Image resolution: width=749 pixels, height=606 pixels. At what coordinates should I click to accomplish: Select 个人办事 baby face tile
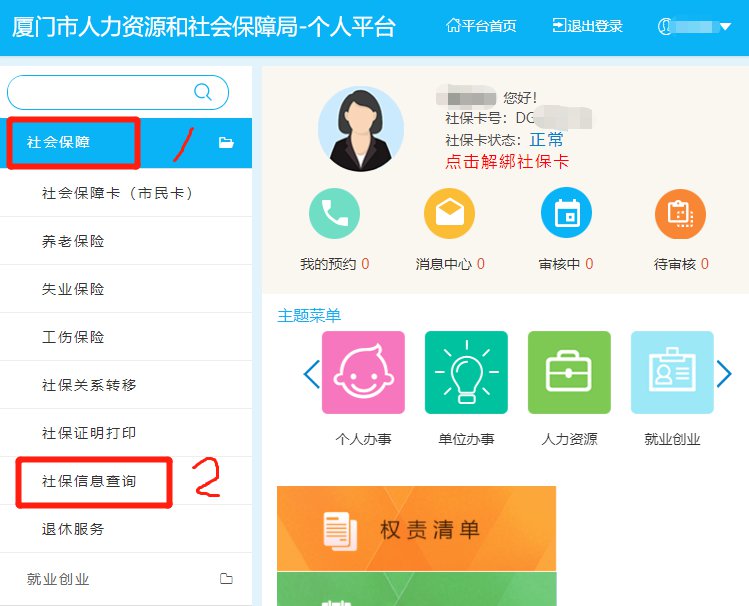coord(363,372)
